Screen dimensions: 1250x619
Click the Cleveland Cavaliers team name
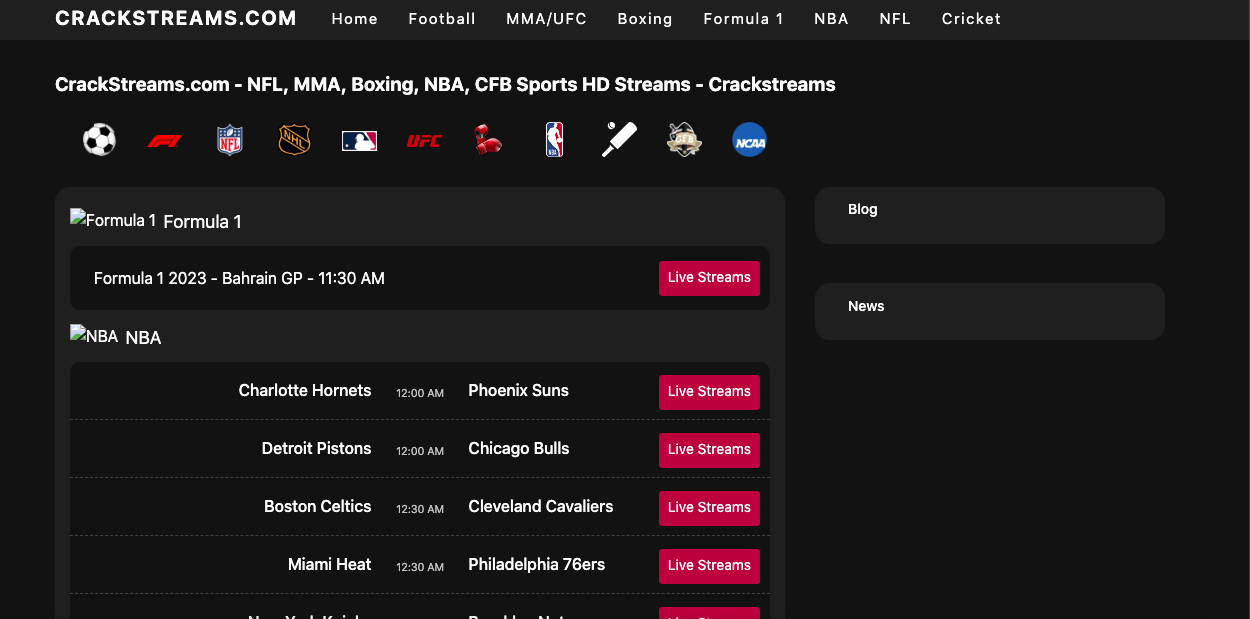pos(540,506)
